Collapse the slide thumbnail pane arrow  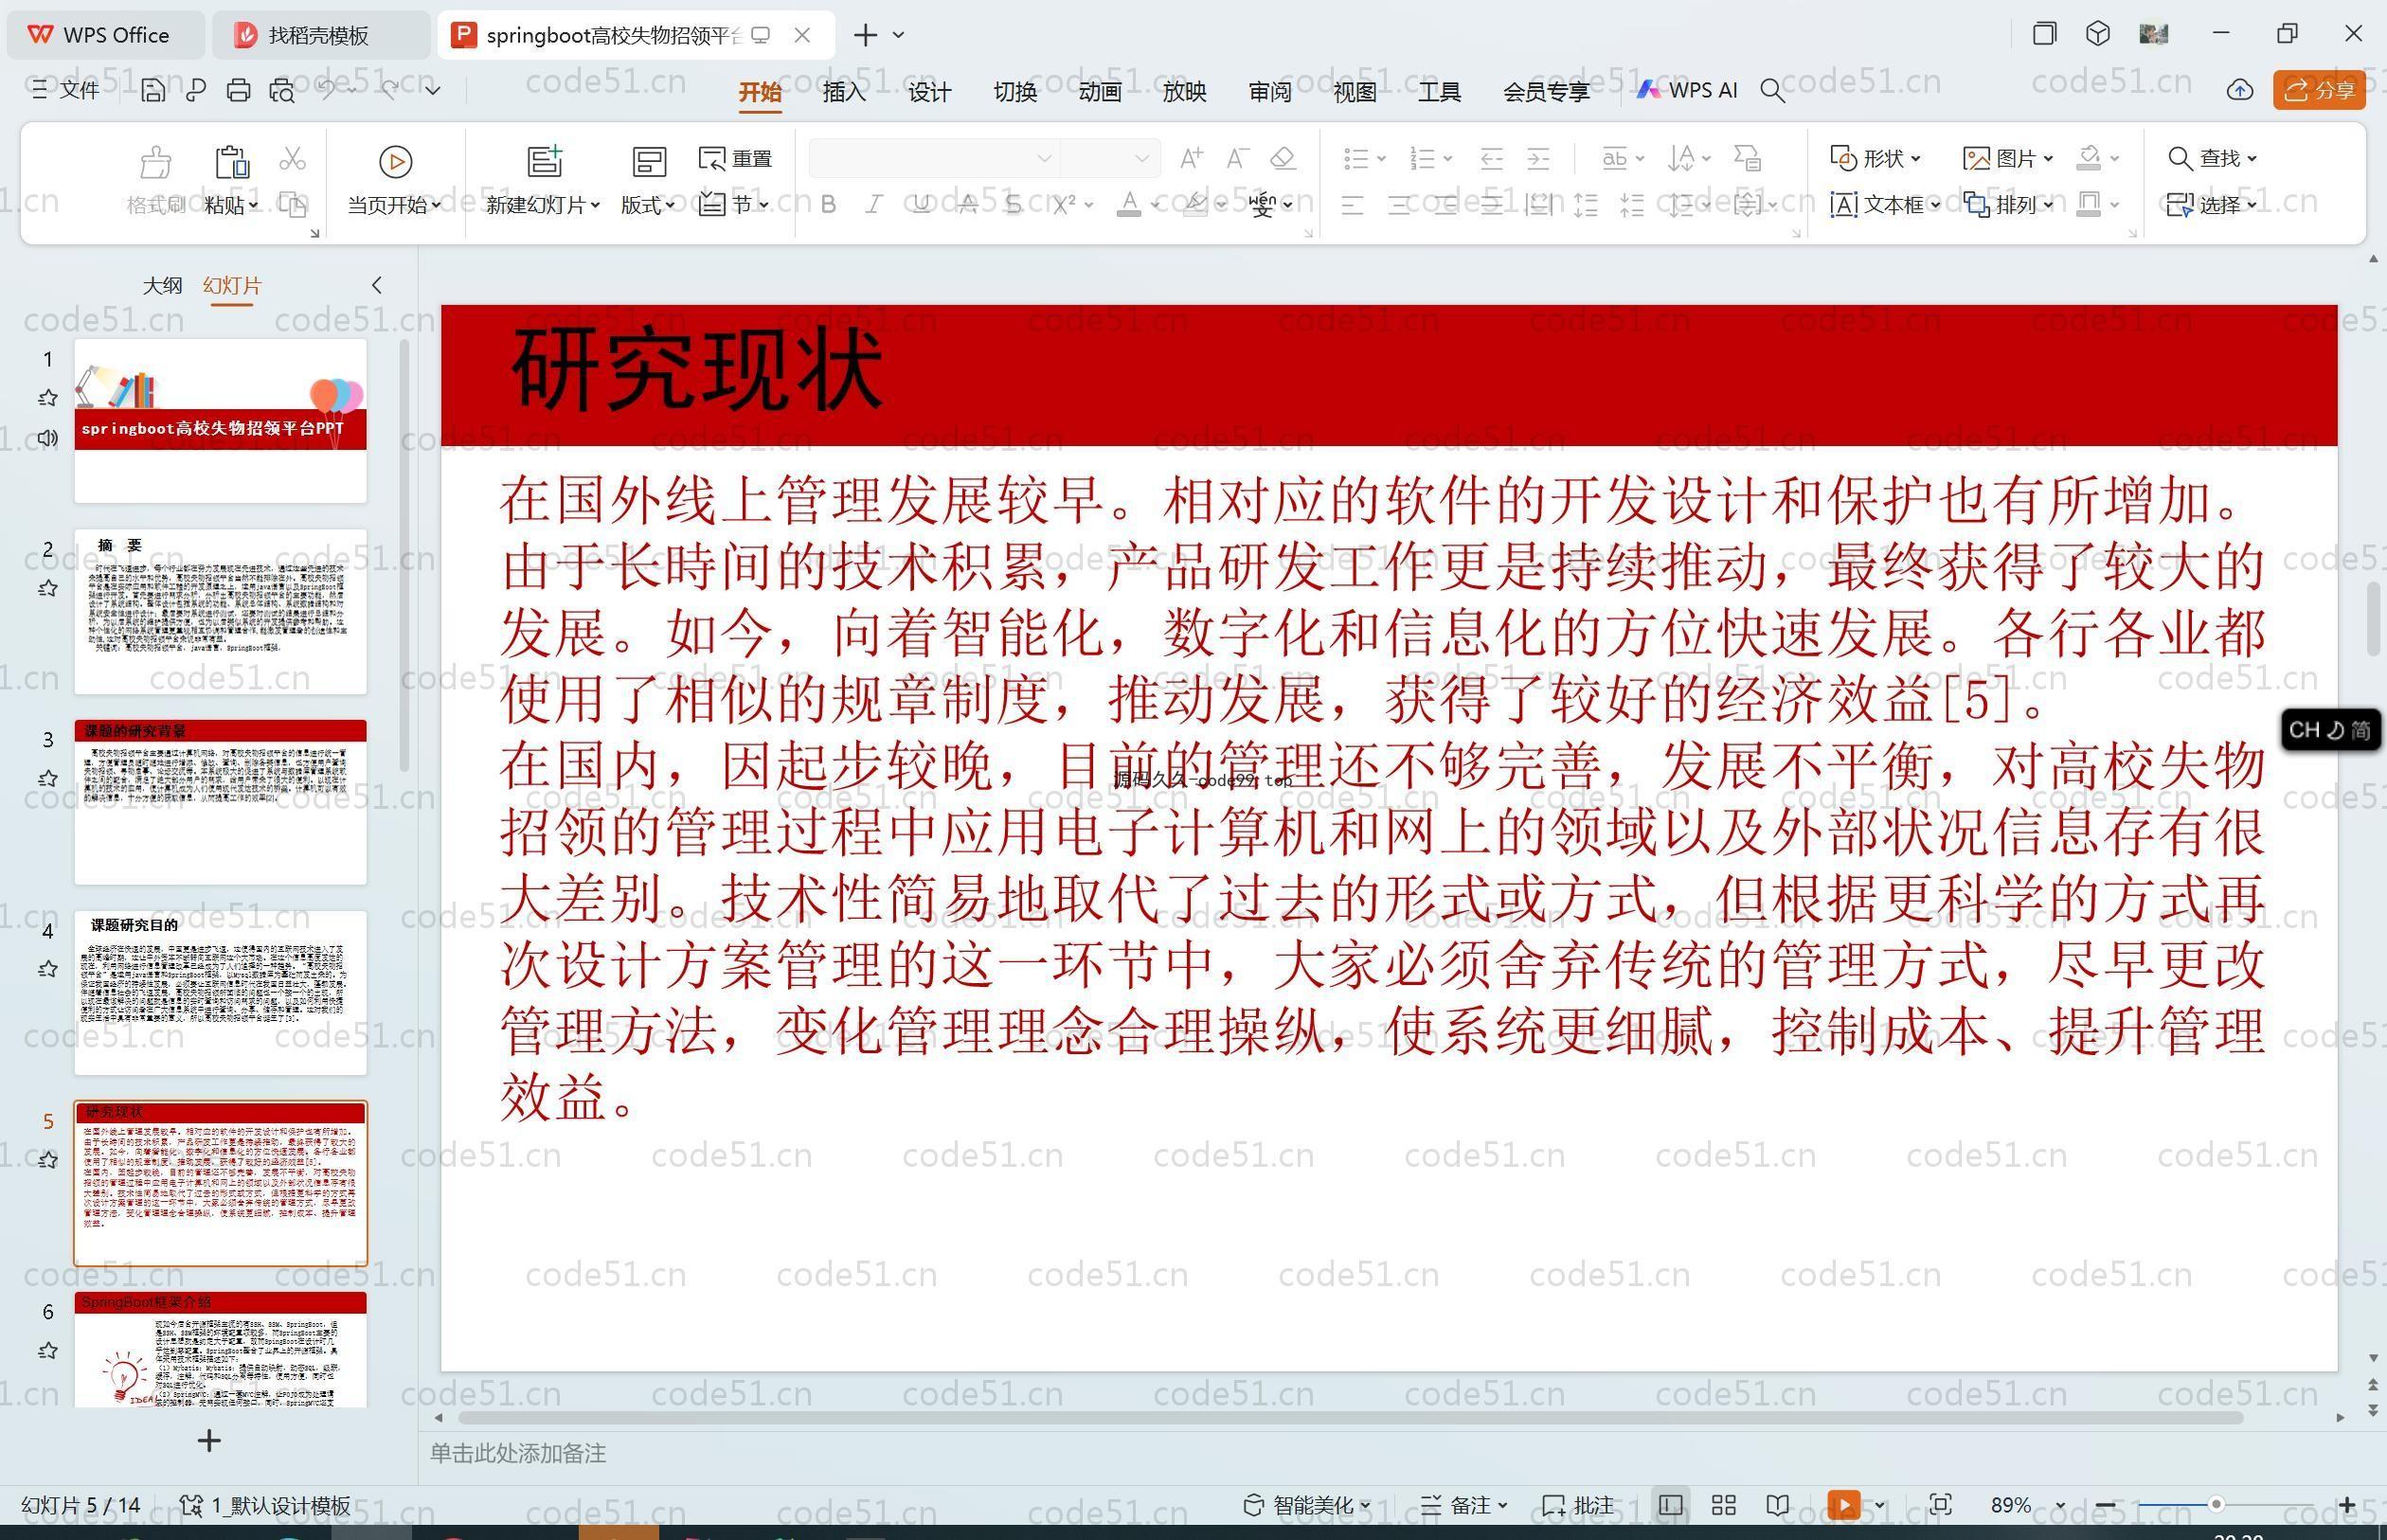tap(377, 285)
